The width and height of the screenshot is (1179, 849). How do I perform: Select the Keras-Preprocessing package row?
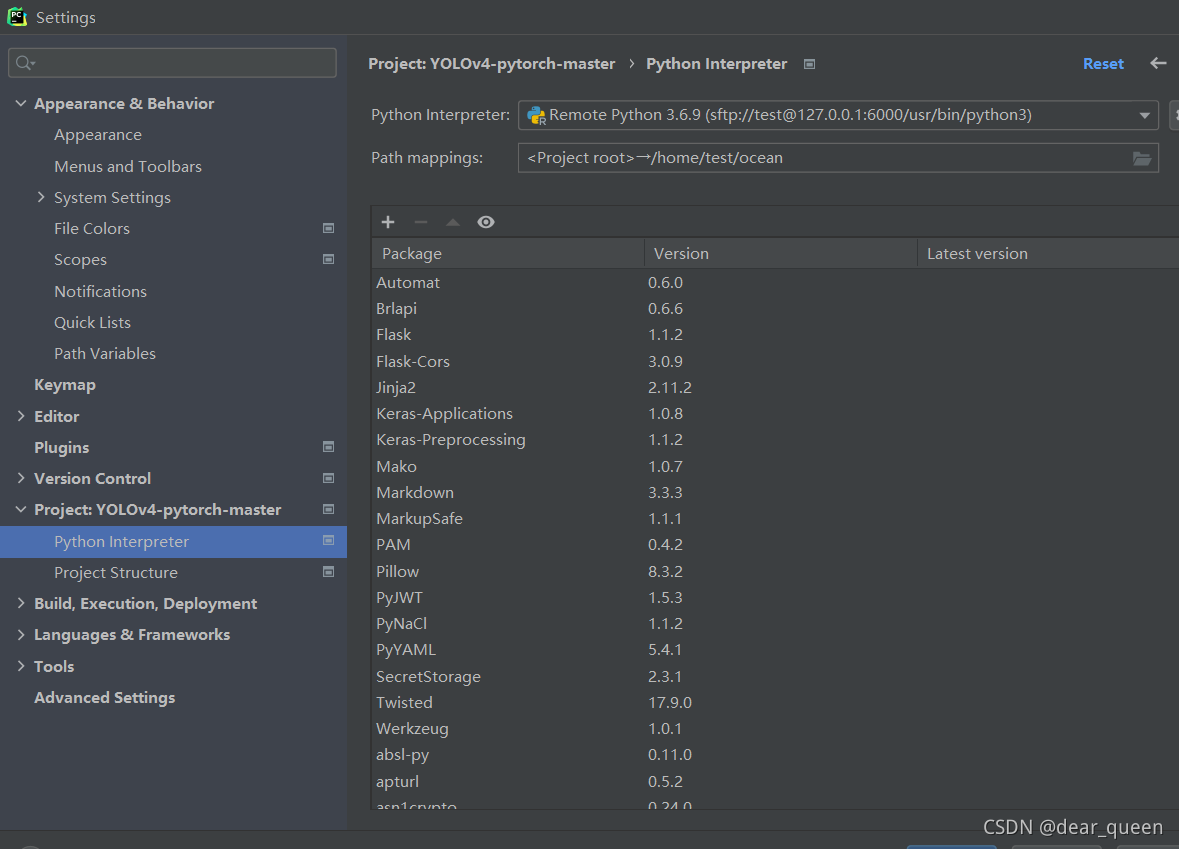click(x=775, y=440)
